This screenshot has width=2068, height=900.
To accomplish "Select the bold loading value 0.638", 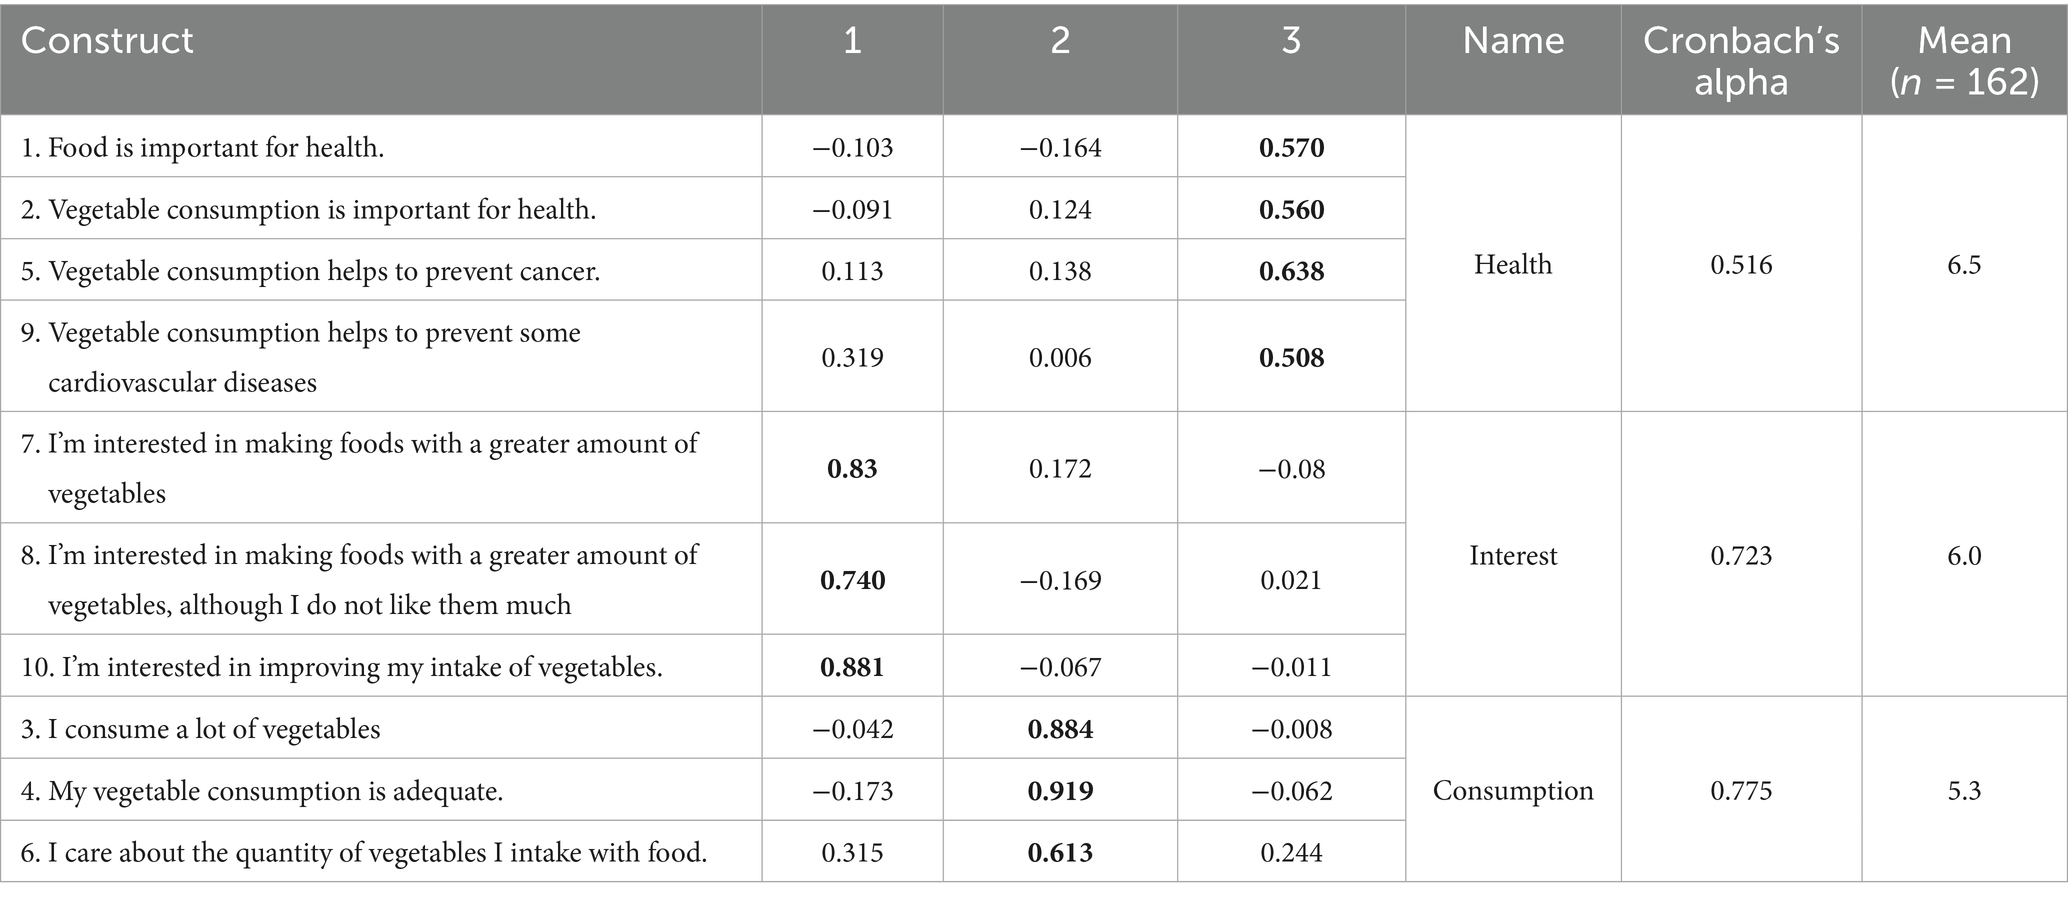I will 1291,271.
